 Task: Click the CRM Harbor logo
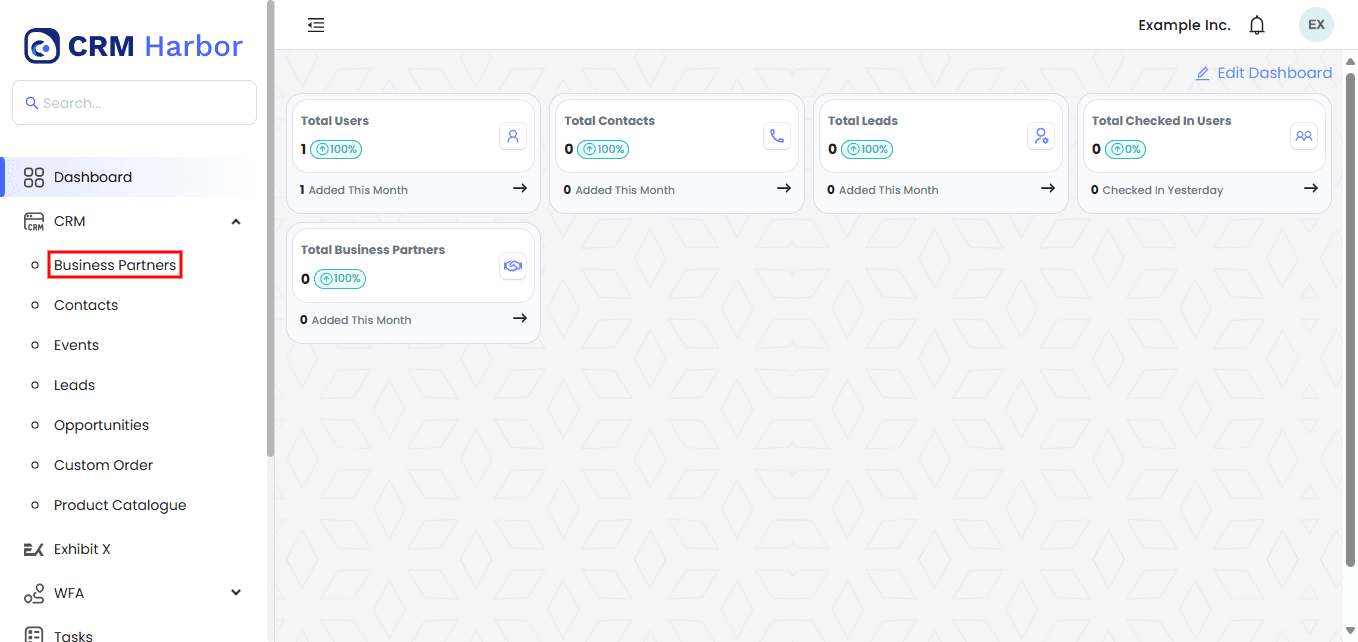click(134, 46)
